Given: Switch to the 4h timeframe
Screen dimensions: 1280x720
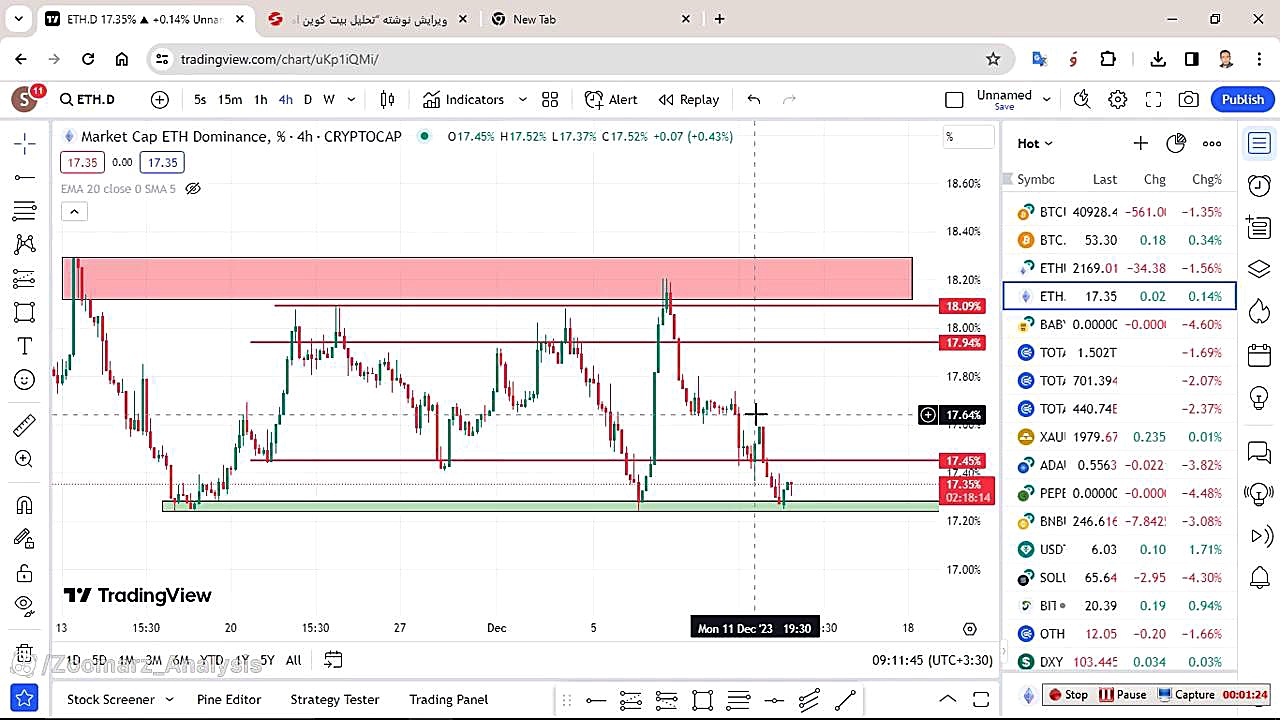Looking at the screenshot, I should [x=286, y=99].
